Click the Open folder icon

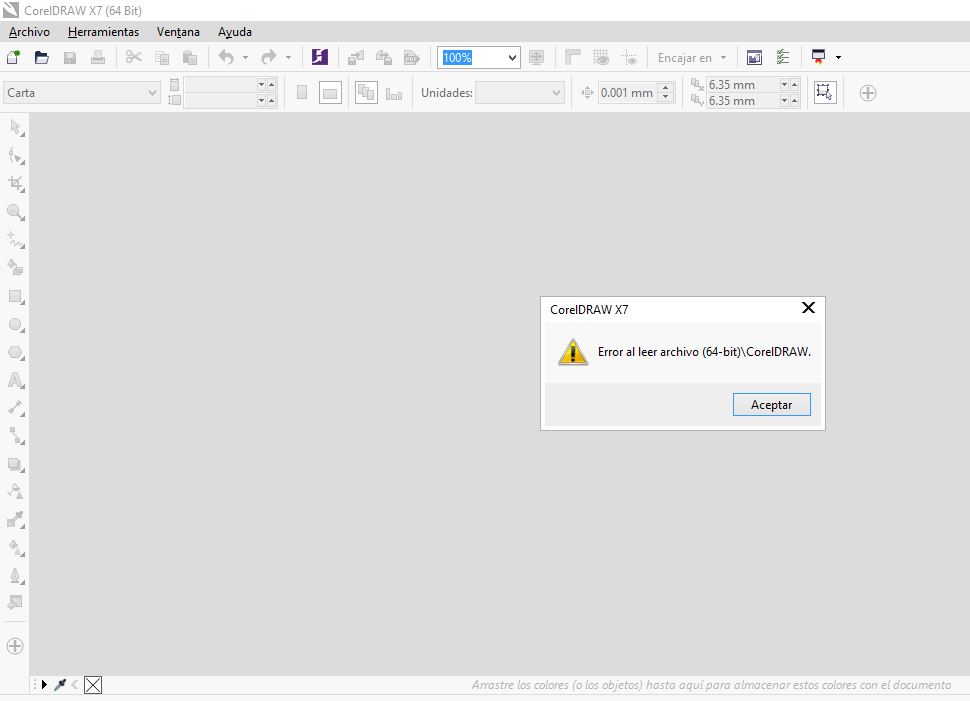pos(41,58)
